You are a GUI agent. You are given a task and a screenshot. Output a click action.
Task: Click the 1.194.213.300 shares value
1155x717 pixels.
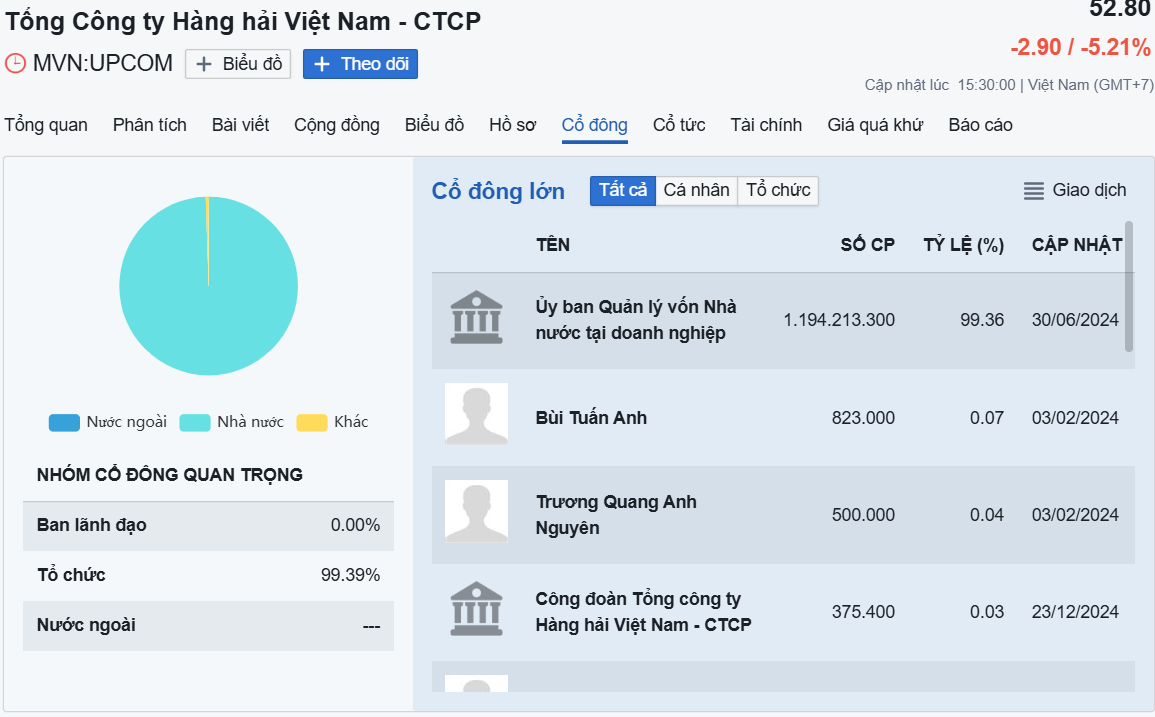(839, 320)
